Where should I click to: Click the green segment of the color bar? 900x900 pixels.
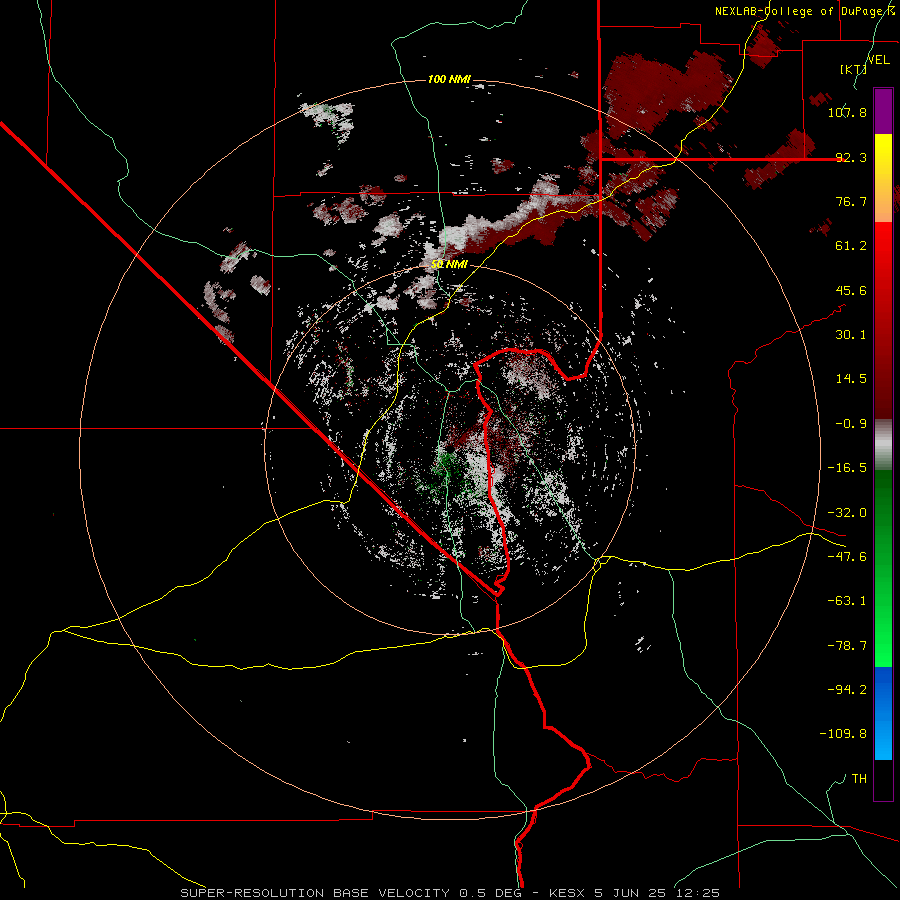[x=883, y=568]
